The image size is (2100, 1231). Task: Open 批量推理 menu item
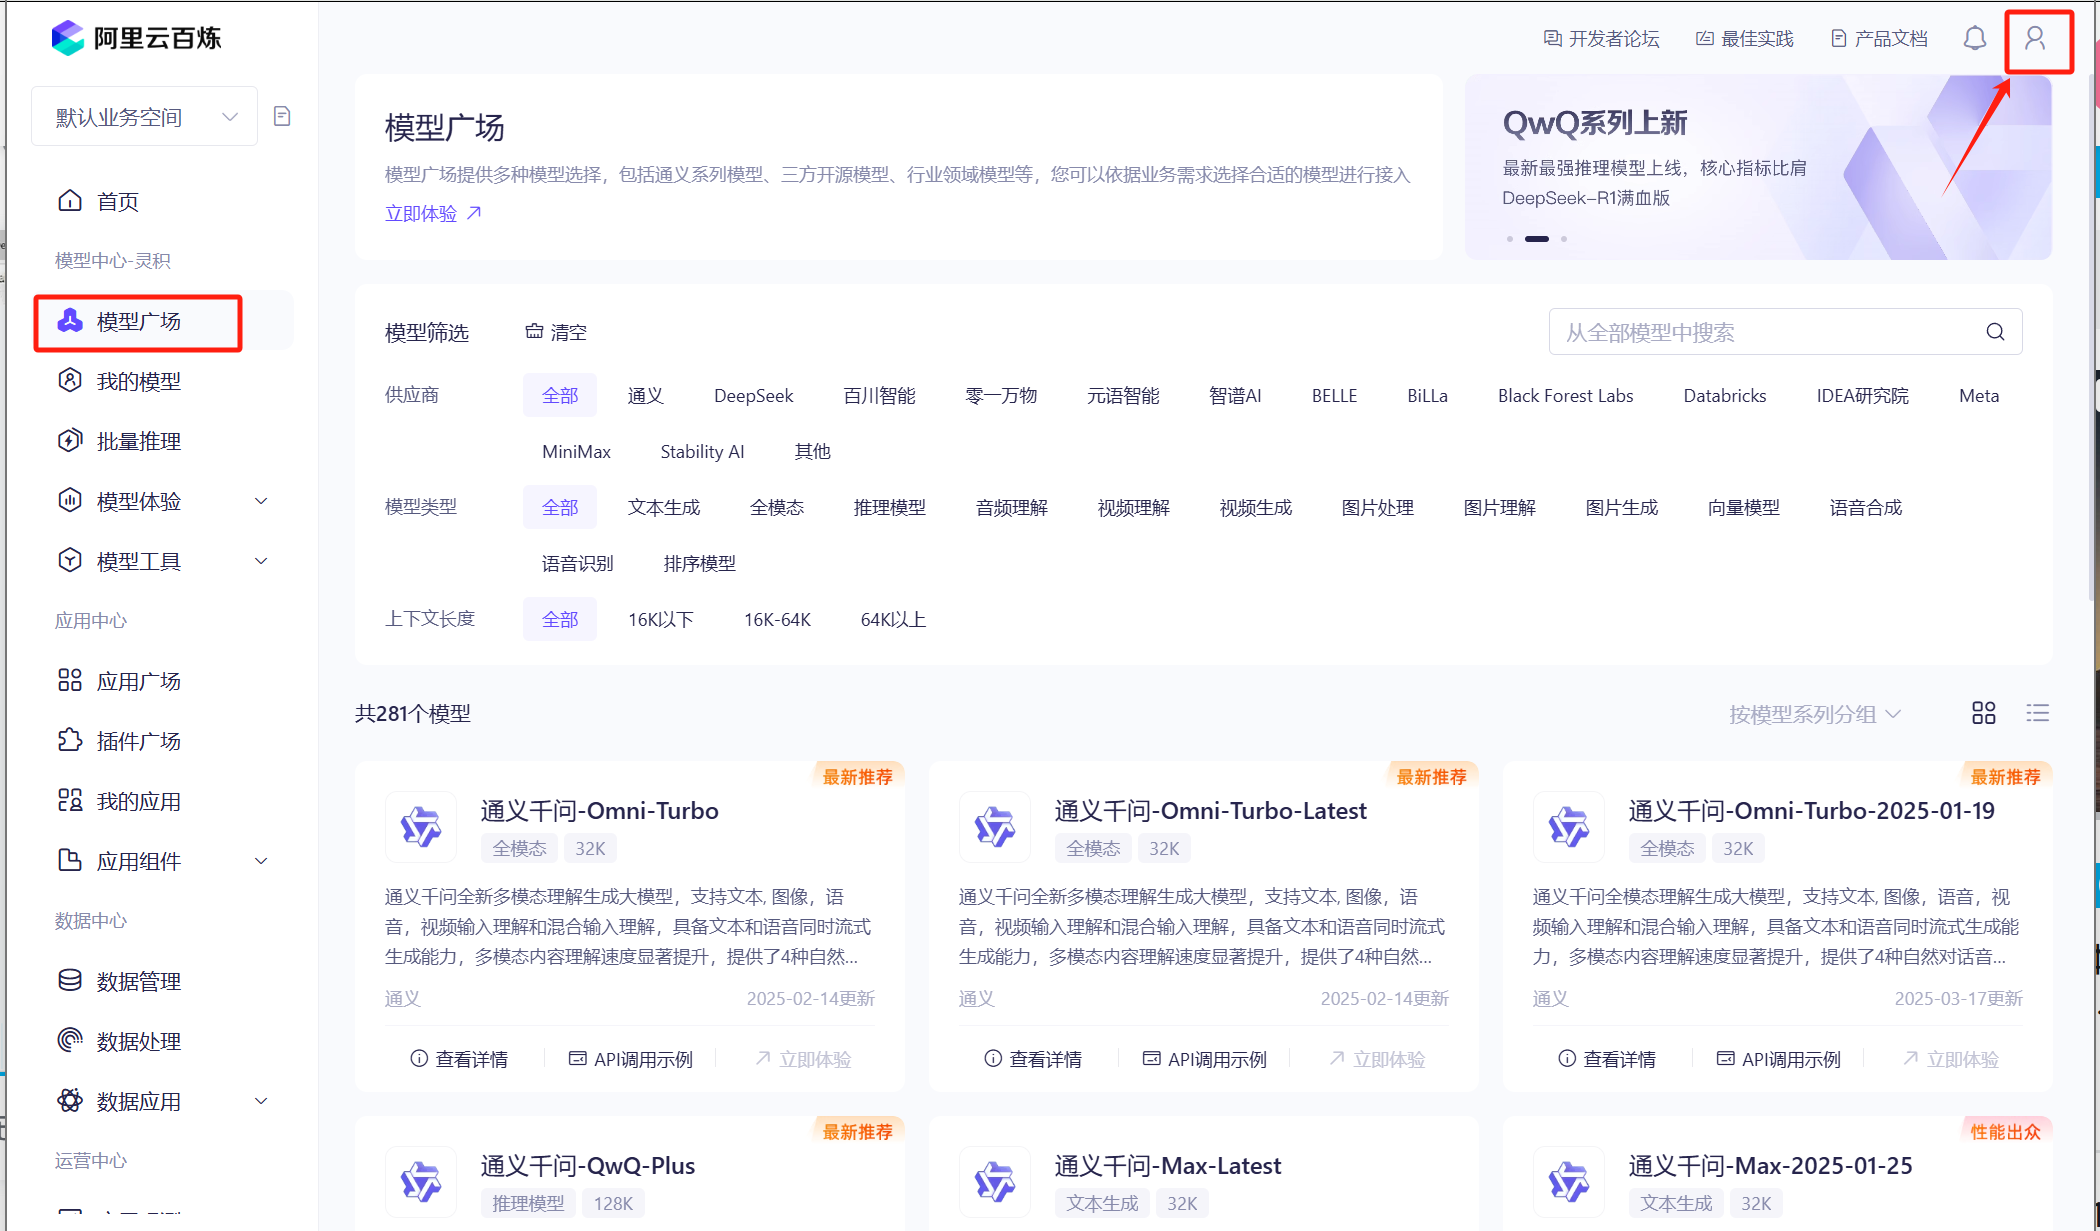point(138,441)
